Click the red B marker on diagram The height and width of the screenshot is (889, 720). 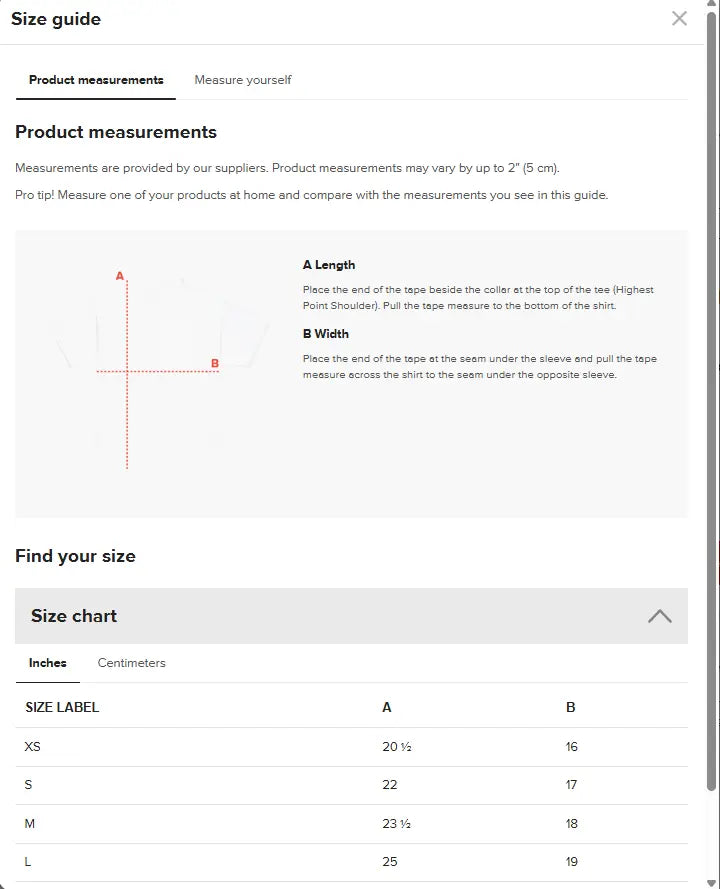pos(215,363)
